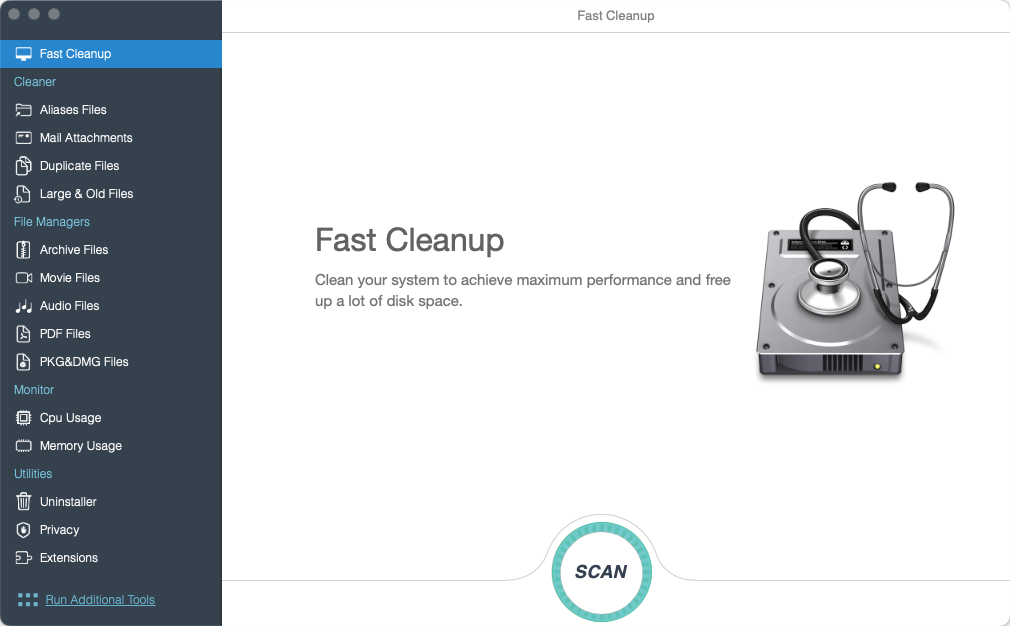Click the grid icon beside Run Additional Tools
The image size is (1010, 626).
pyautogui.click(x=27, y=600)
